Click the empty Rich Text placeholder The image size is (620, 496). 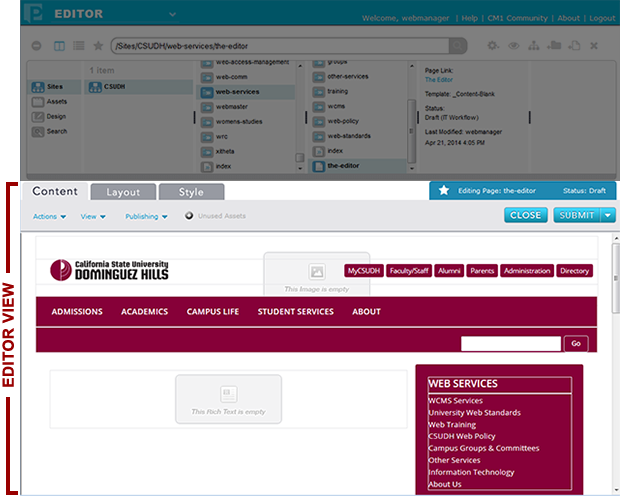[x=229, y=399]
